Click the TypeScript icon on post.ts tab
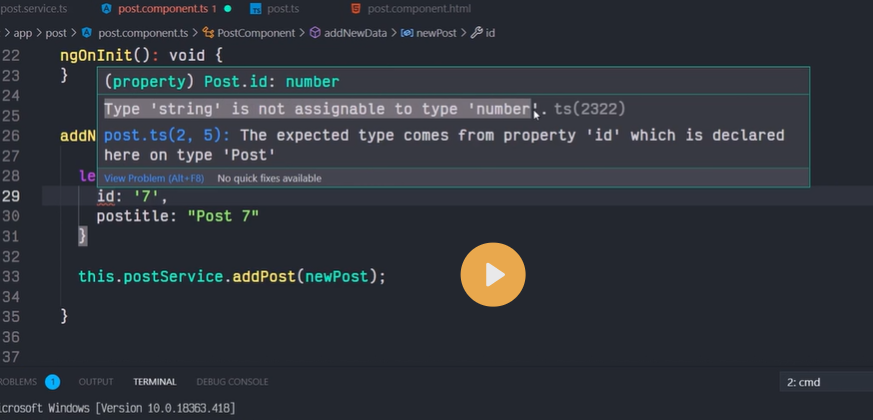The height and width of the screenshot is (420, 873). click(x=256, y=9)
